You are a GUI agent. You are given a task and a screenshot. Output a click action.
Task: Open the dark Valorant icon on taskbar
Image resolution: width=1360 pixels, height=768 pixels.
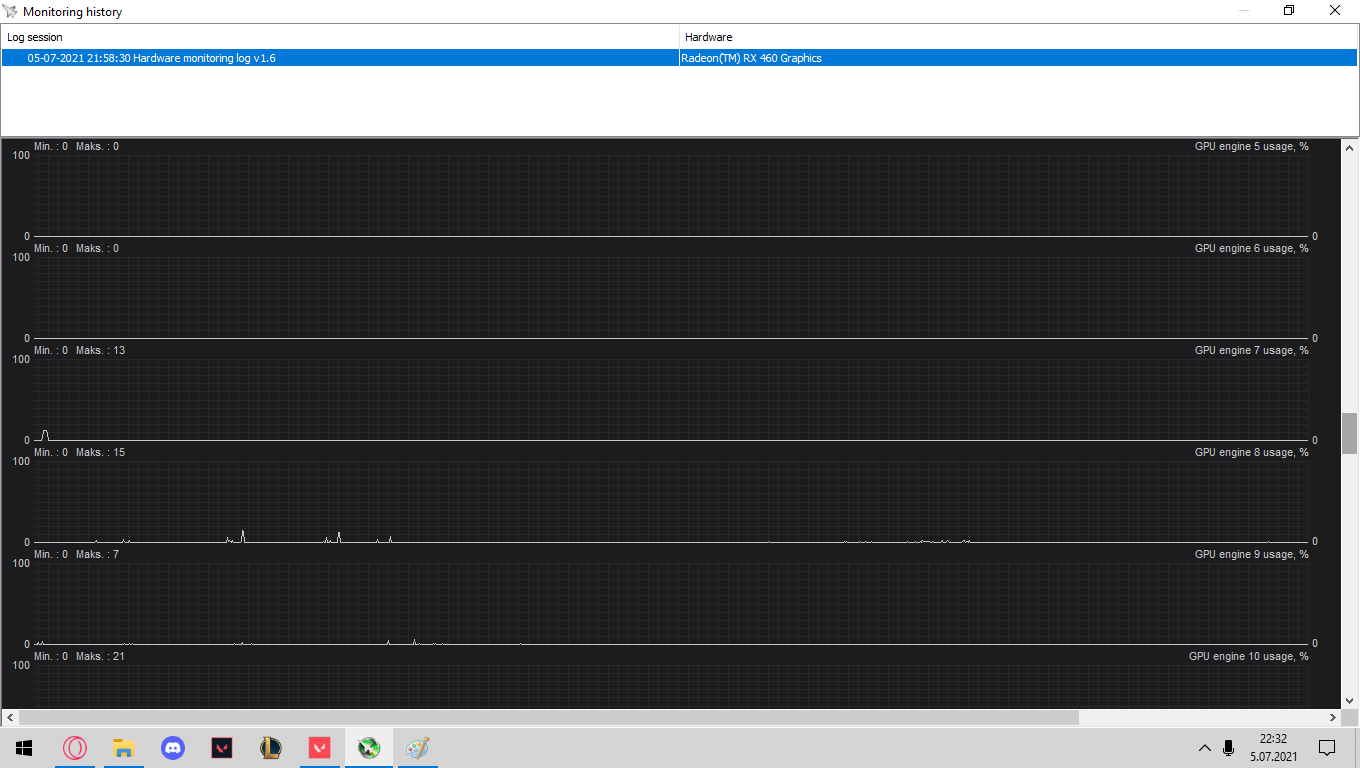tap(222, 747)
